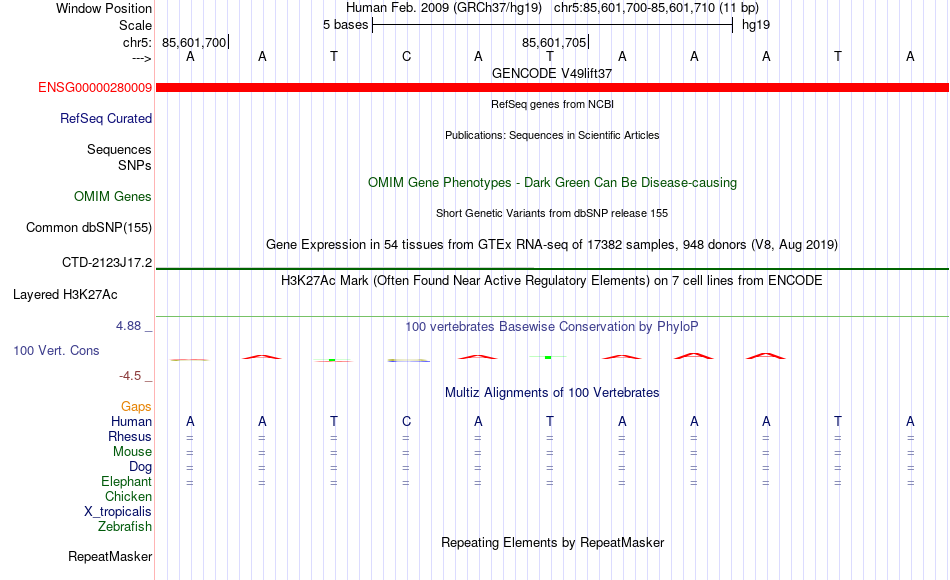This screenshot has width=950, height=580.
Task: Click the -4.5 PhyloP lower scale value
Action: [130, 376]
